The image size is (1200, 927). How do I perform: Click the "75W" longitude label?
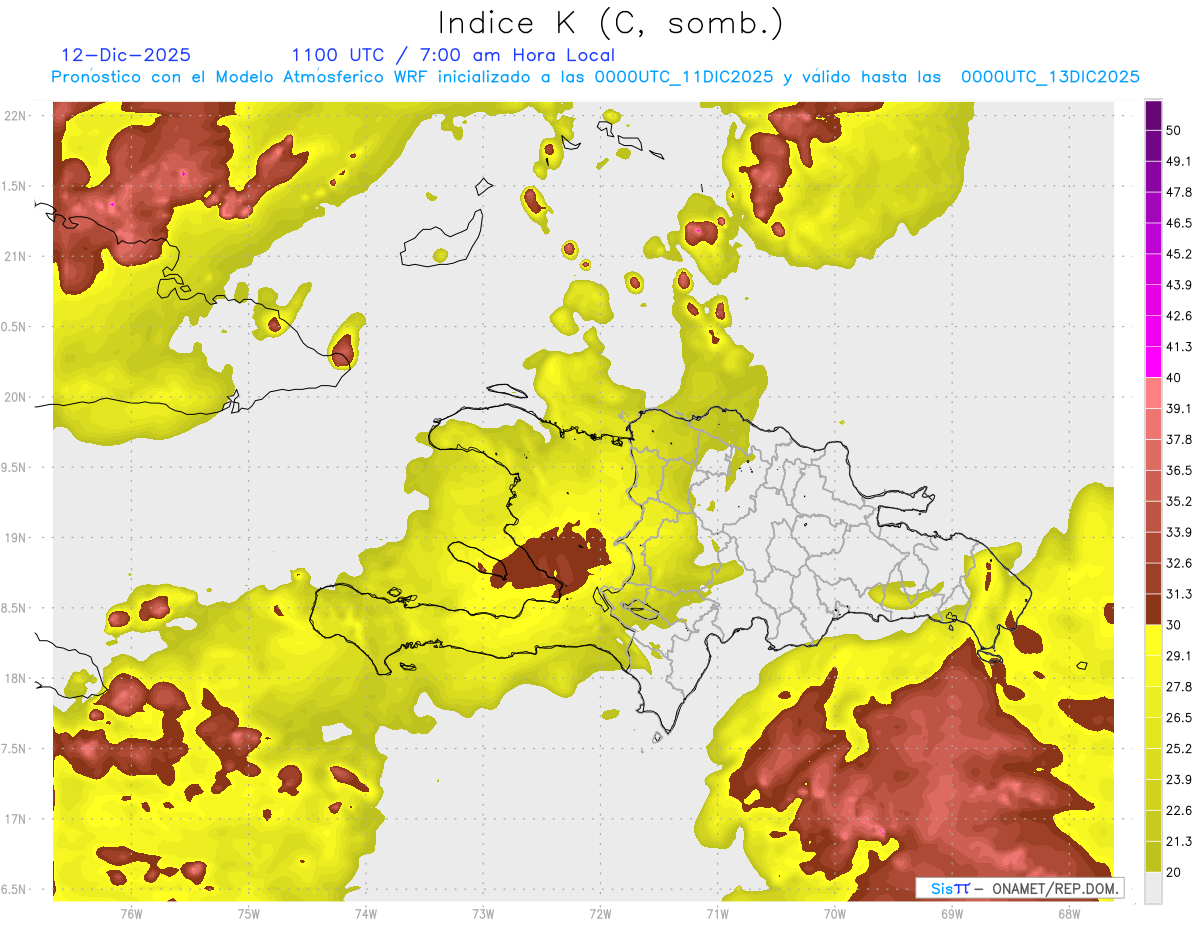249,913
